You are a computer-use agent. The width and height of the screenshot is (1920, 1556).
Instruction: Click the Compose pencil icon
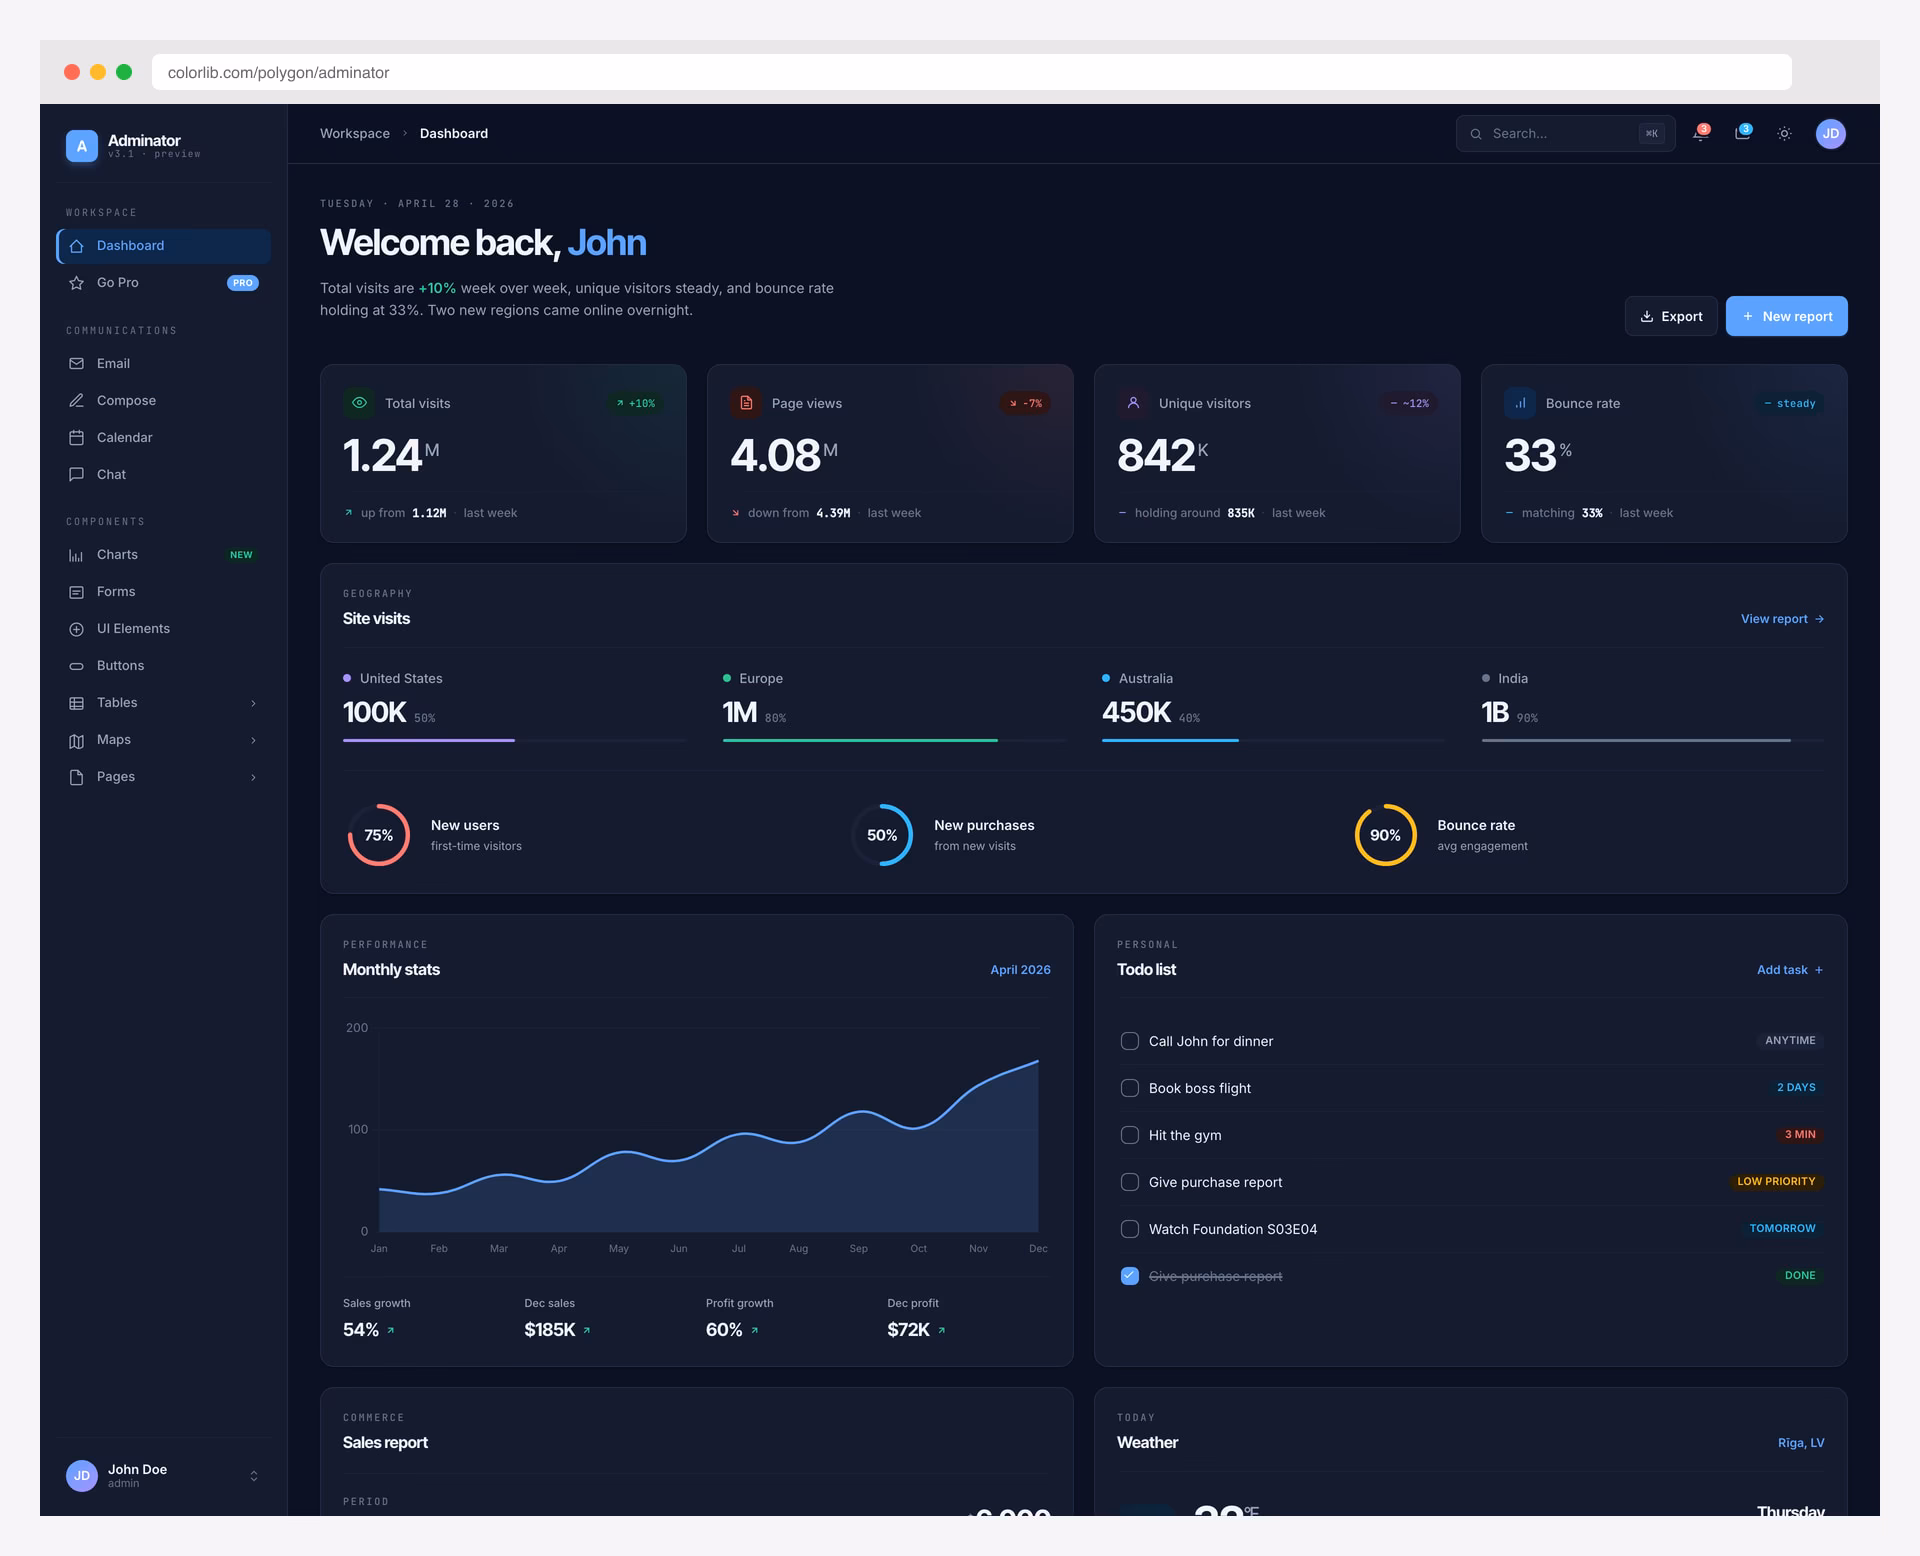pyautogui.click(x=76, y=401)
